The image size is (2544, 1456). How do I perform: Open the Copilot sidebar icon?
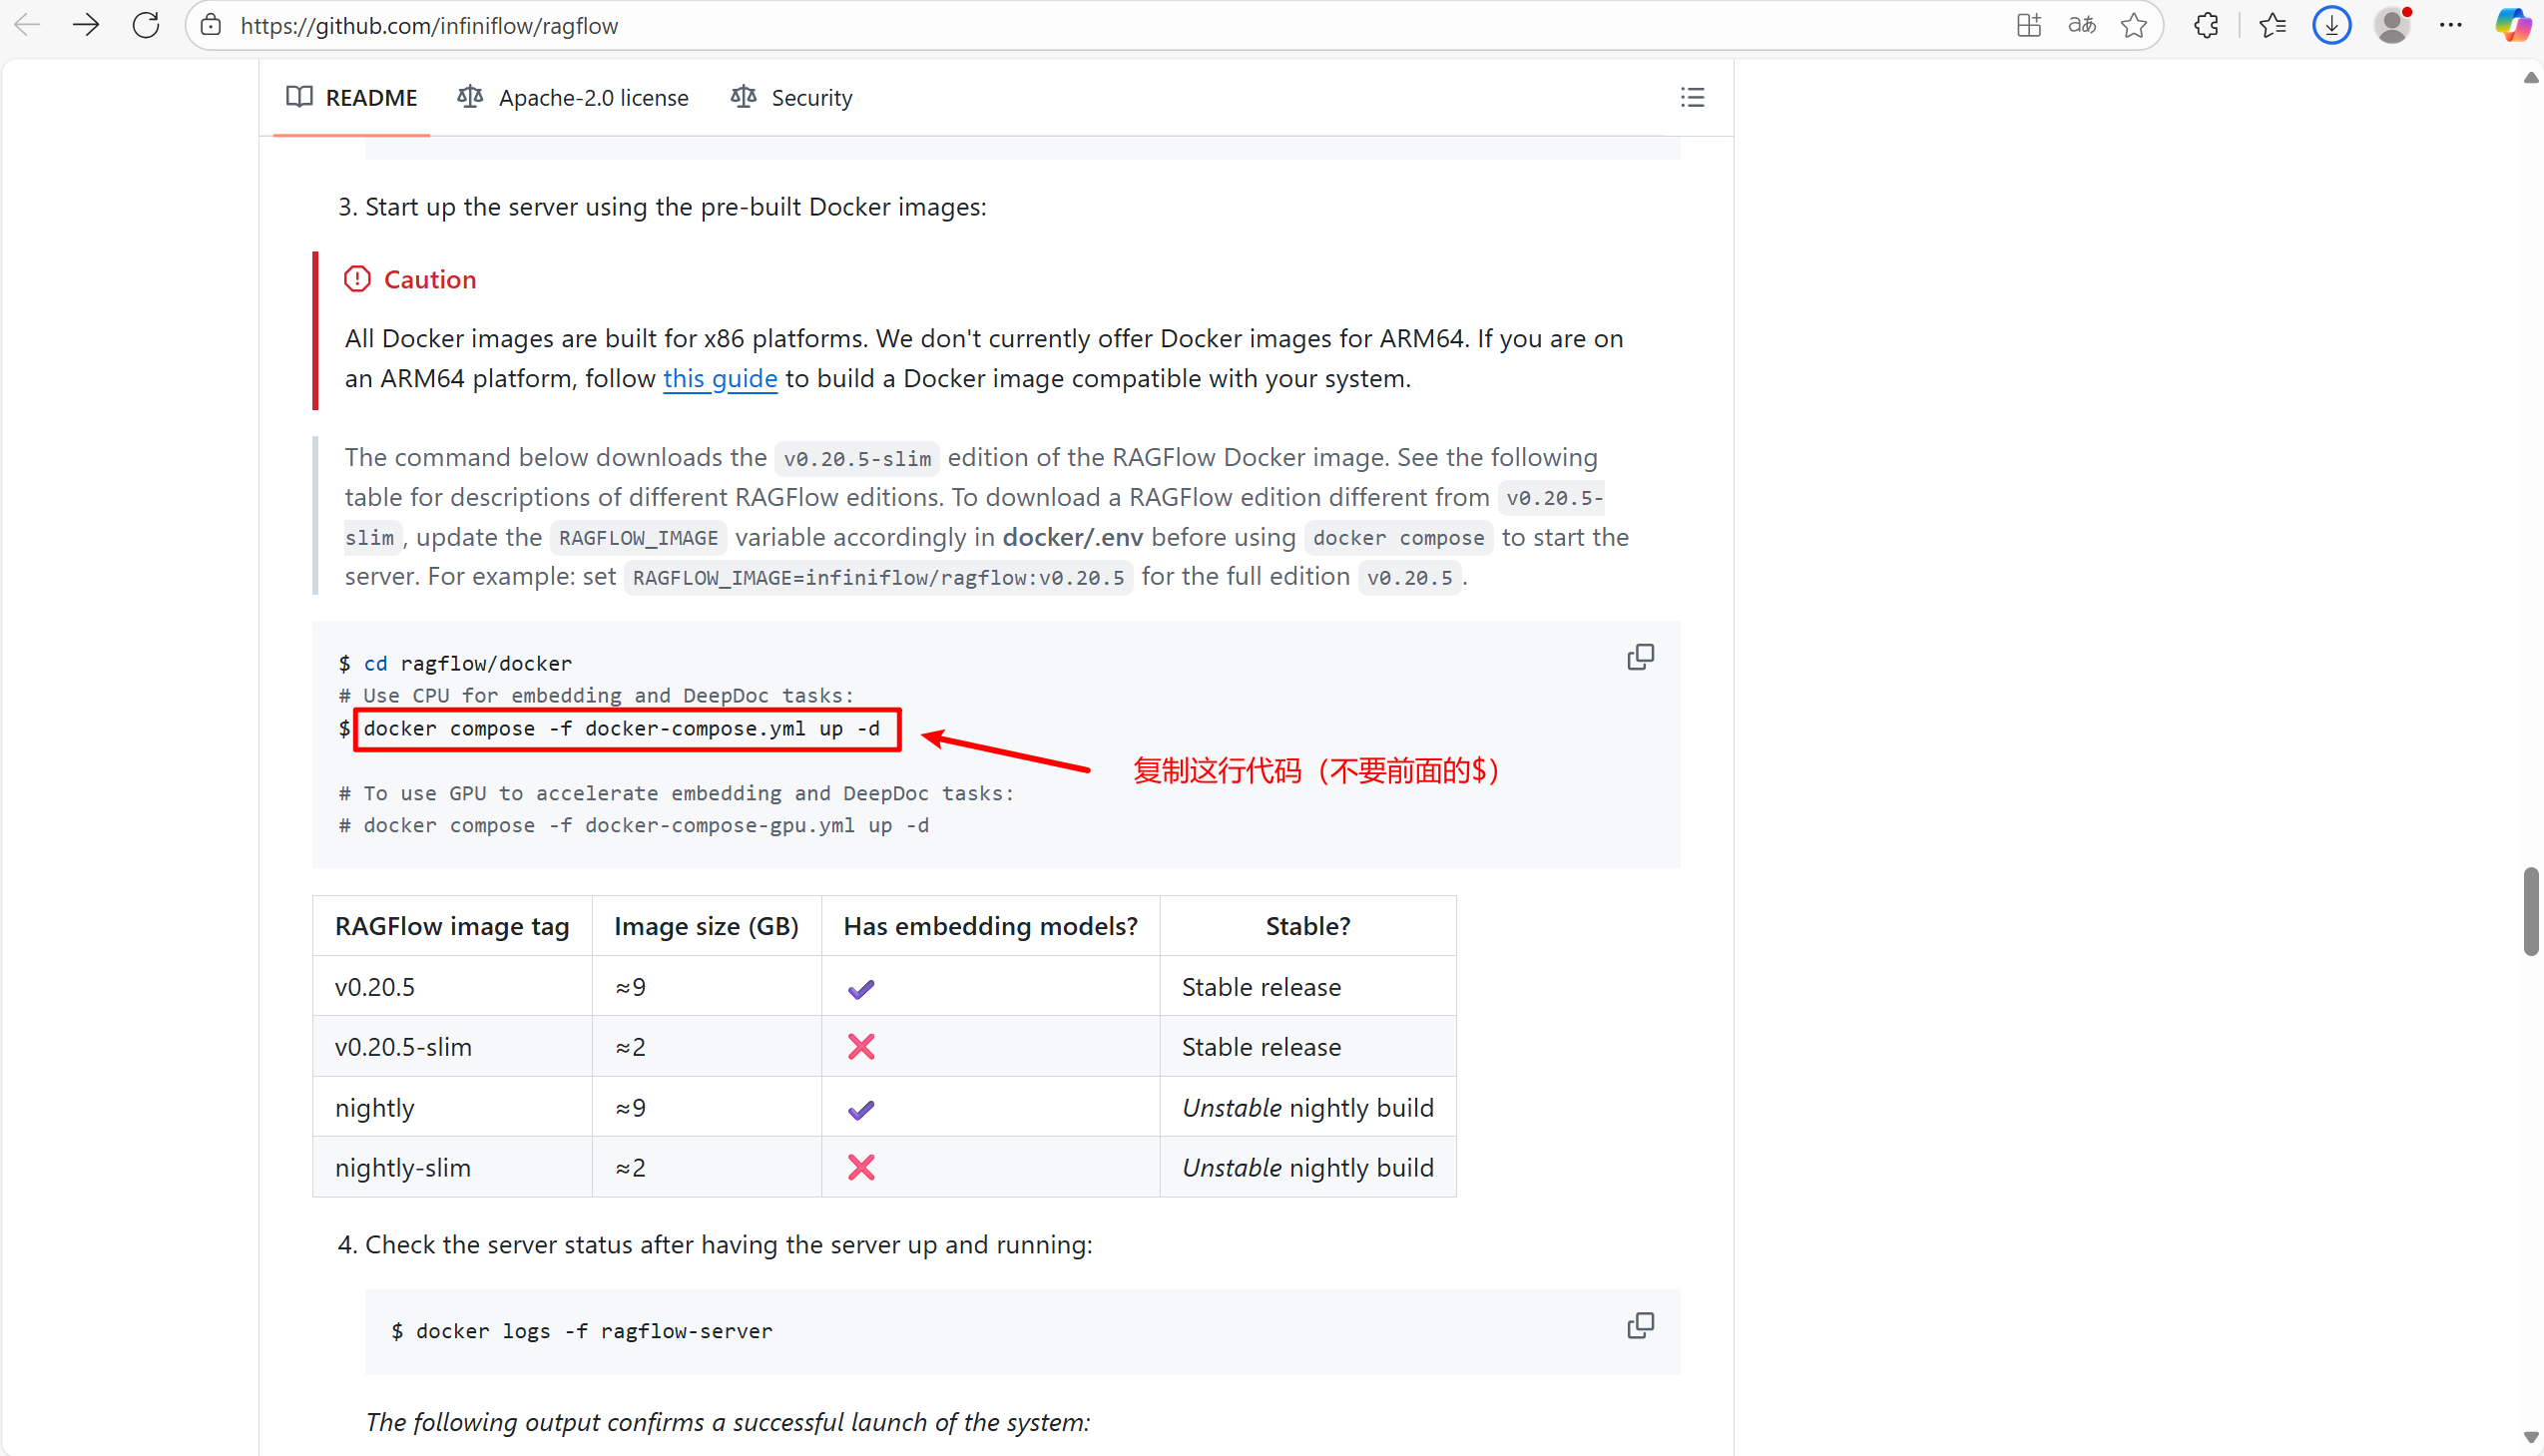coord(2512,25)
